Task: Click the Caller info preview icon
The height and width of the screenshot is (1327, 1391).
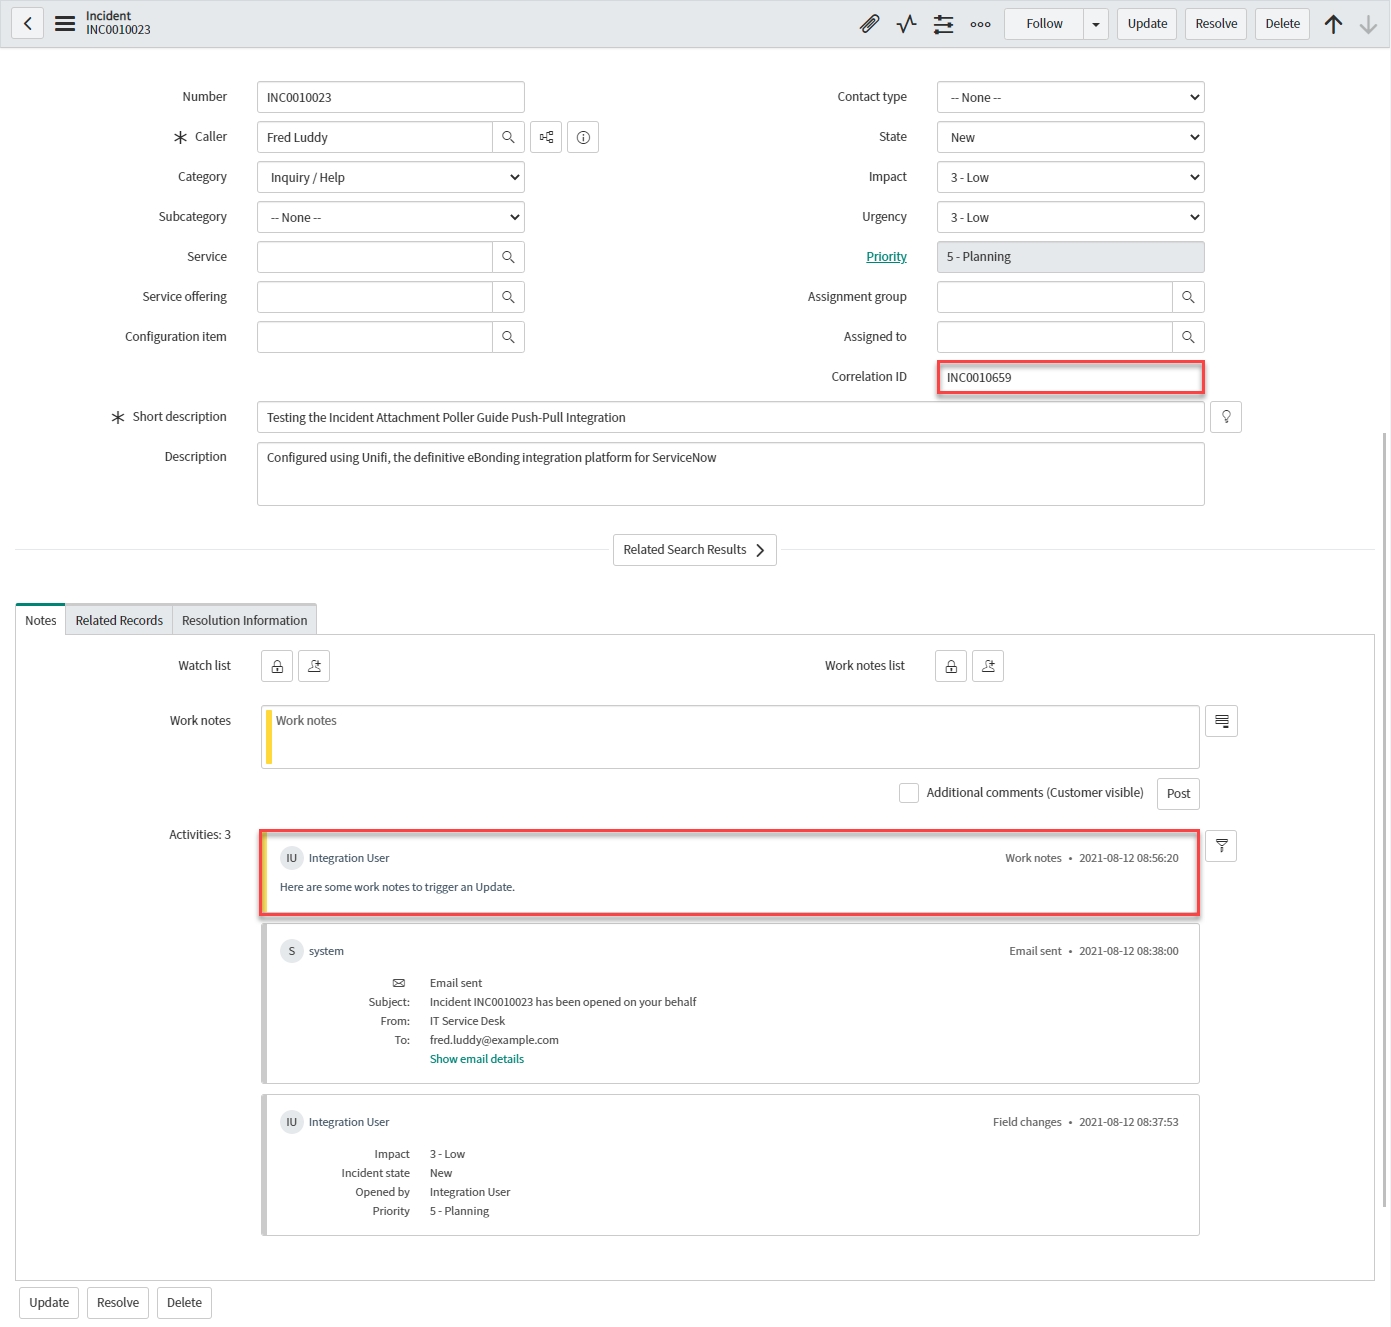Action: coord(583,137)
